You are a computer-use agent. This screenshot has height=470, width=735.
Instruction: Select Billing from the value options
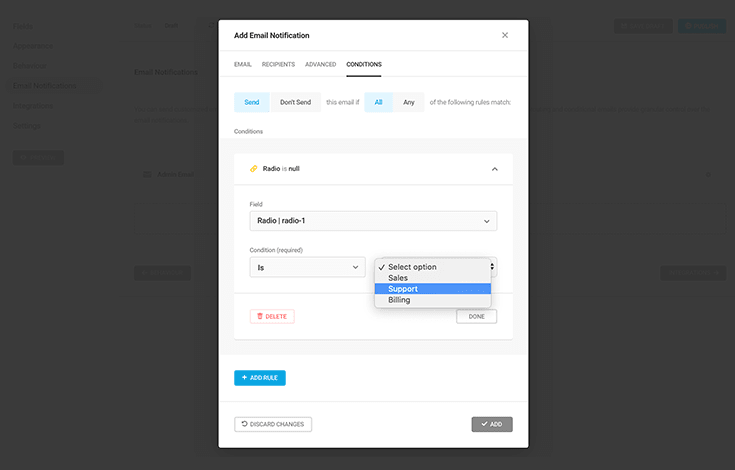click(399, 300)
